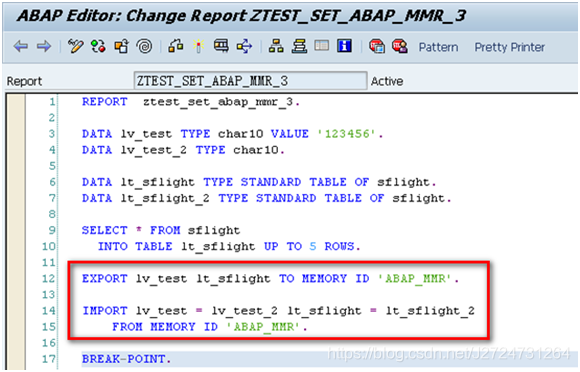Click the BREAK-POINT statement on line 17
This screenshot has height=372, width=580.
tap(127, 359)
